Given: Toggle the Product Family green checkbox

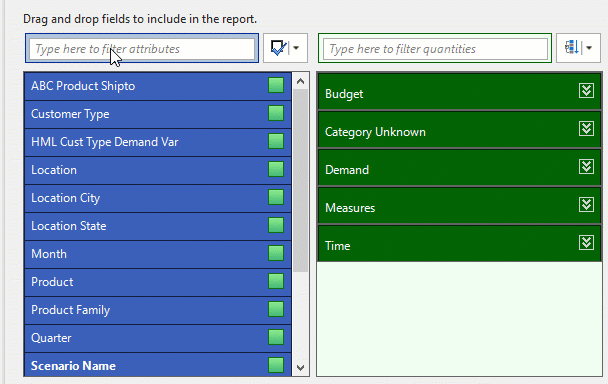Looking at the screenshot, I should pyautogui.click(x=276, y=309).
